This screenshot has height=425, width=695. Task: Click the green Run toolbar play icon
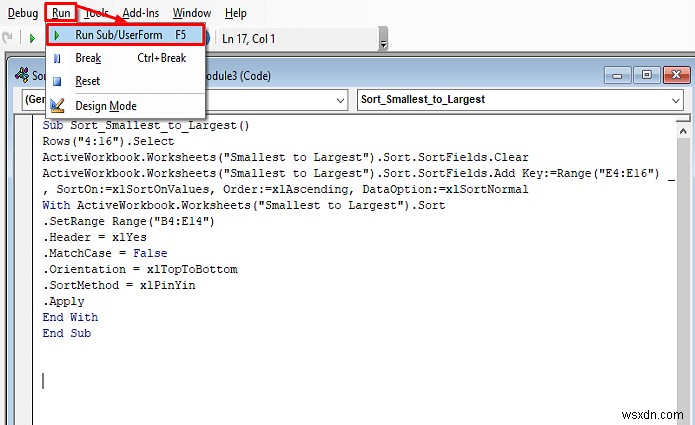click(x=32, y=39)
